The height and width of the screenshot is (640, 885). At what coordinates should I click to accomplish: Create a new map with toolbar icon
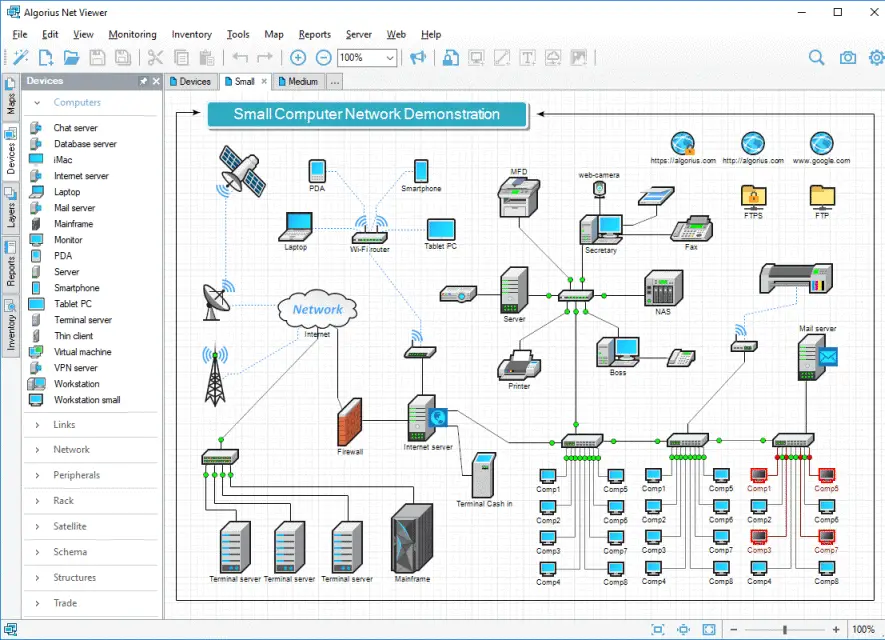click(46, 57)
